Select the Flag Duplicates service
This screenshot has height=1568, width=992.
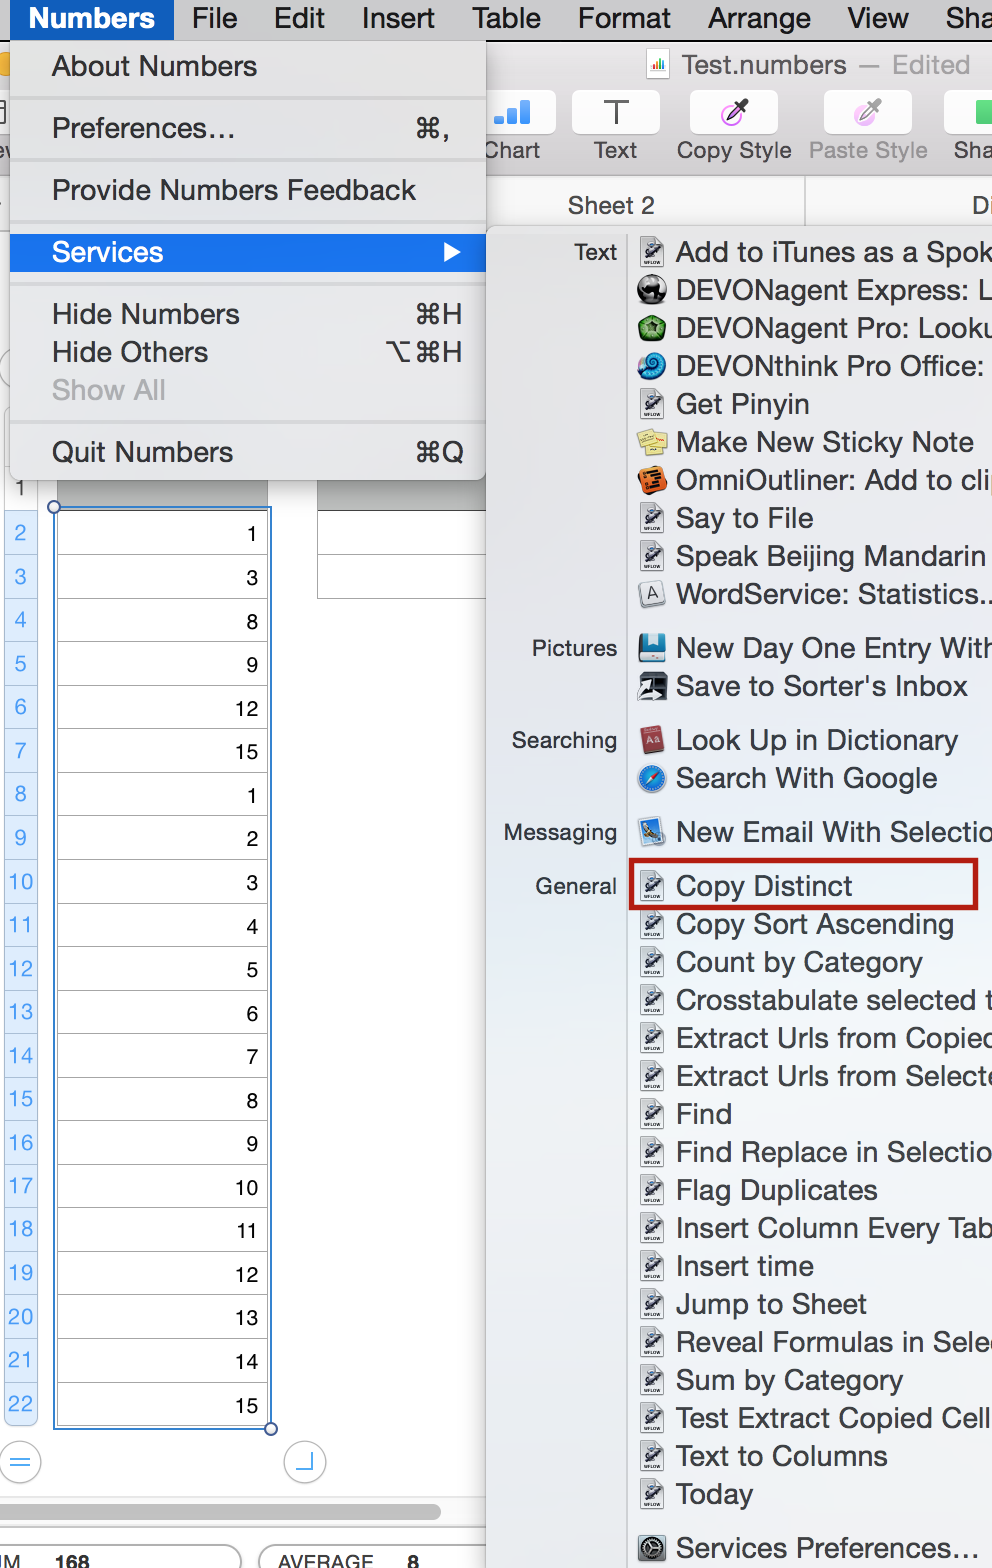click(777, 1190)
